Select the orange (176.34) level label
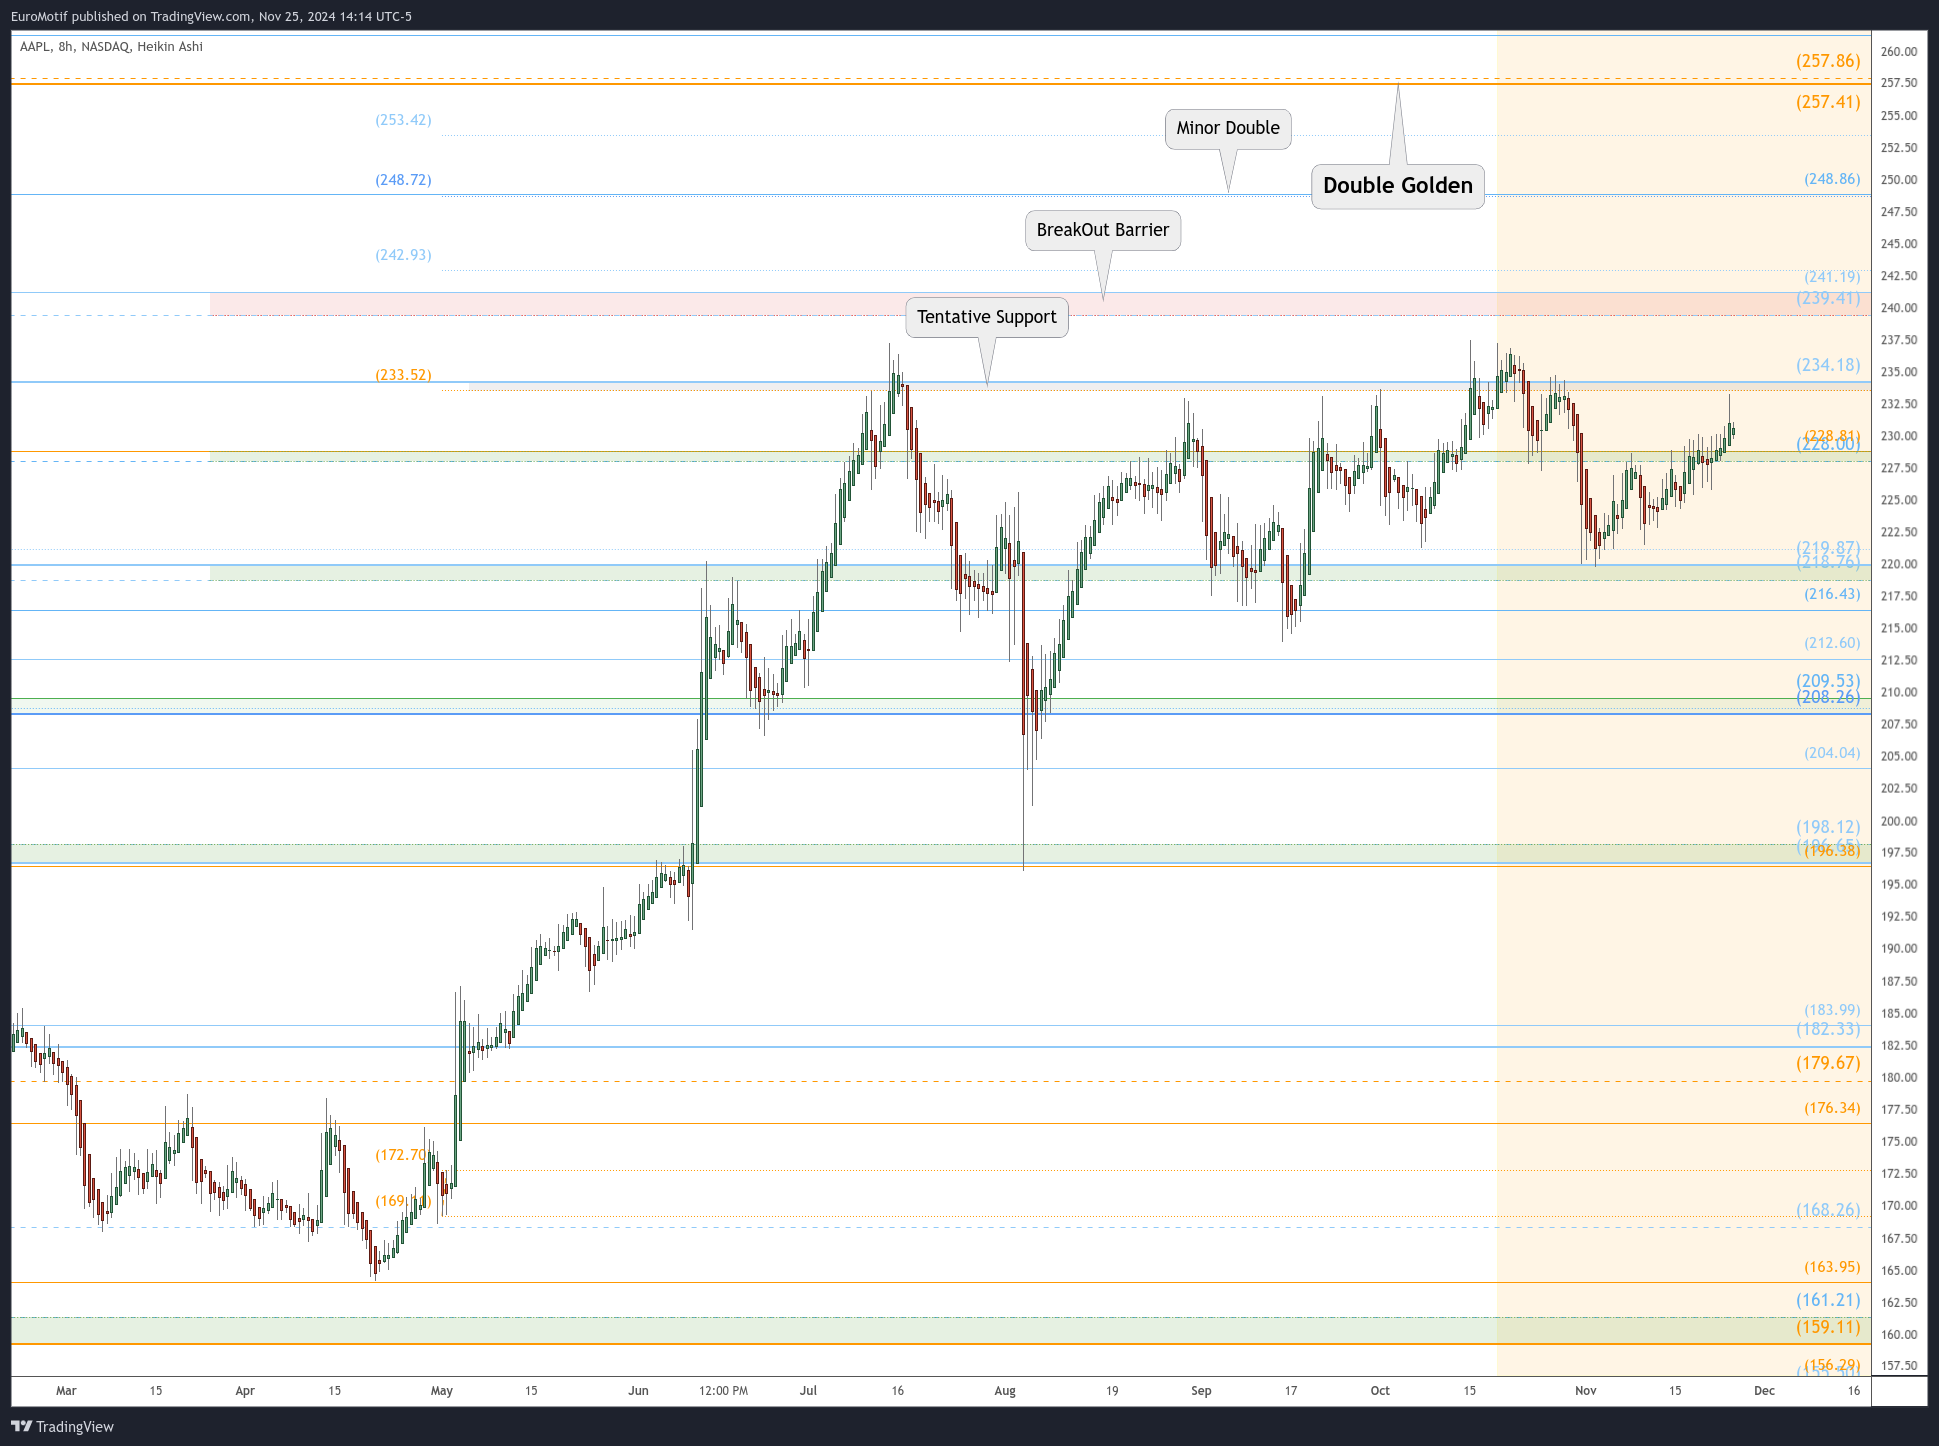 [x=1832, y=1108]
